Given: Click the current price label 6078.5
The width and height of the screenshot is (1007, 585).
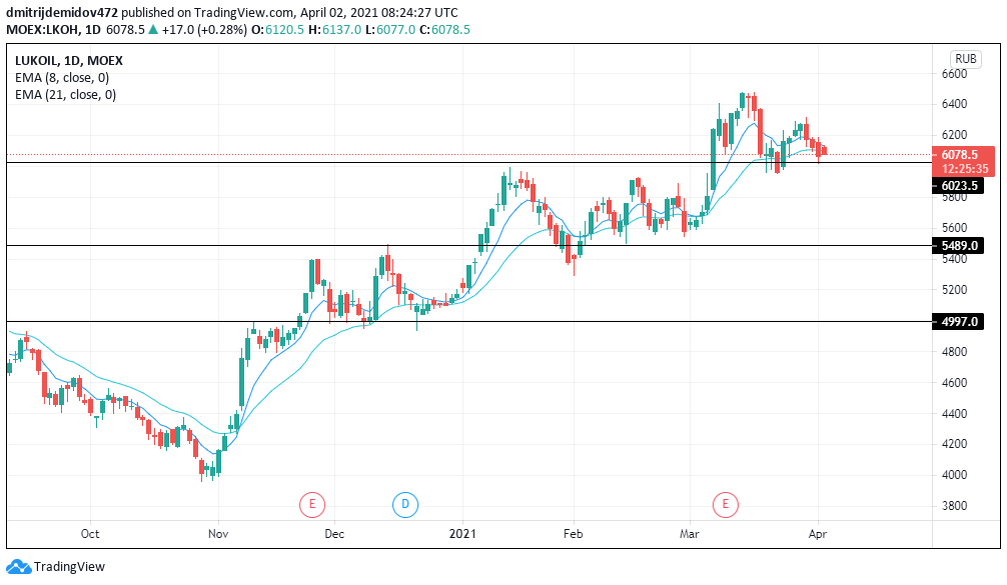Looking at the screenshot, I should [x=959, y=154].
